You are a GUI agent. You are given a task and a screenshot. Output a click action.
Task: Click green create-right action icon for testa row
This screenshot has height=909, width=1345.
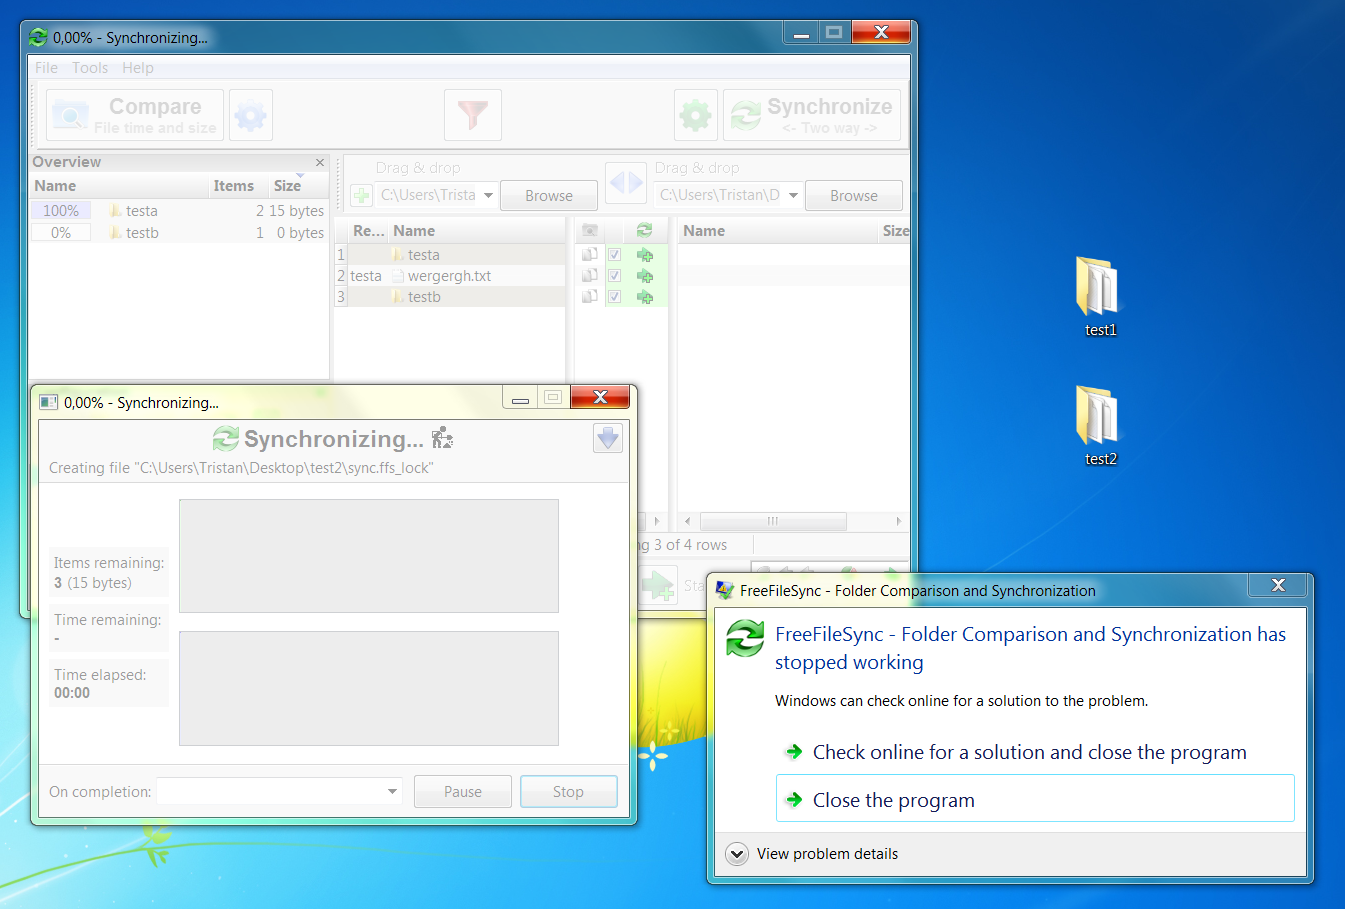[645, 255]
